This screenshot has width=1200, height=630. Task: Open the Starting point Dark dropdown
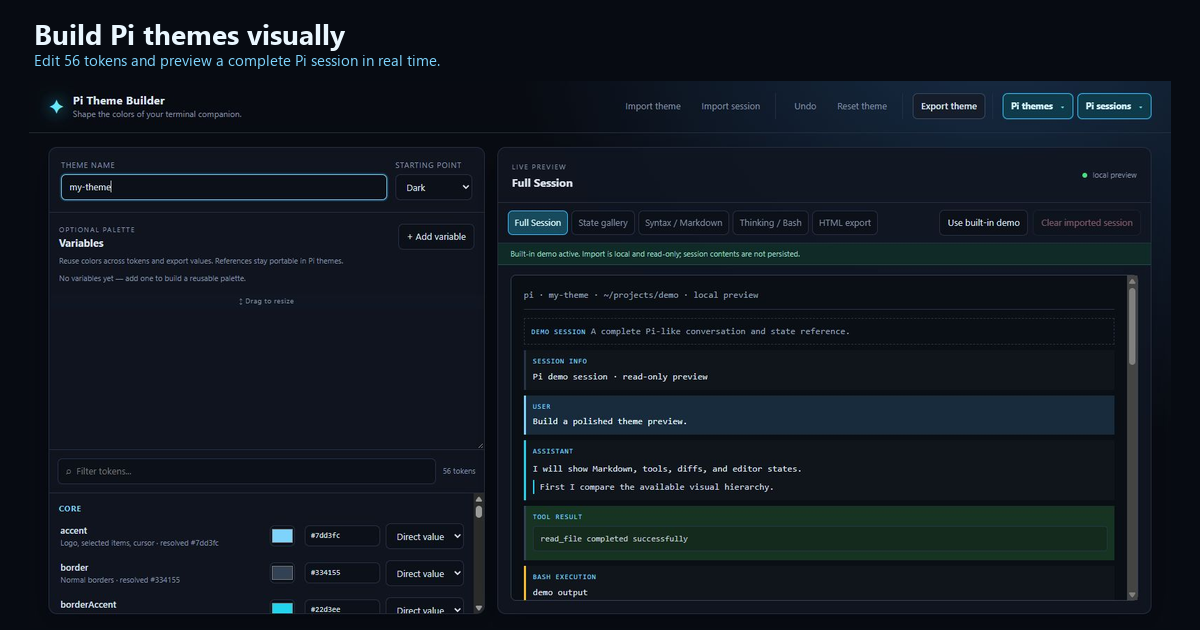click(x=434, y=187)
